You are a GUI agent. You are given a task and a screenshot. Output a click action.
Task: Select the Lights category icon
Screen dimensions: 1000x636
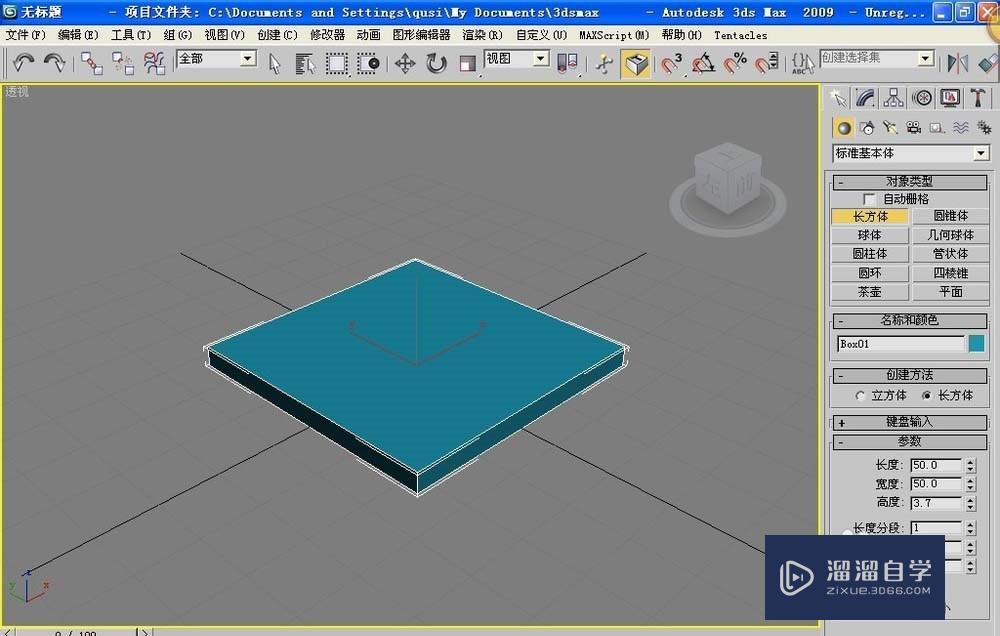tap(890, 128)
